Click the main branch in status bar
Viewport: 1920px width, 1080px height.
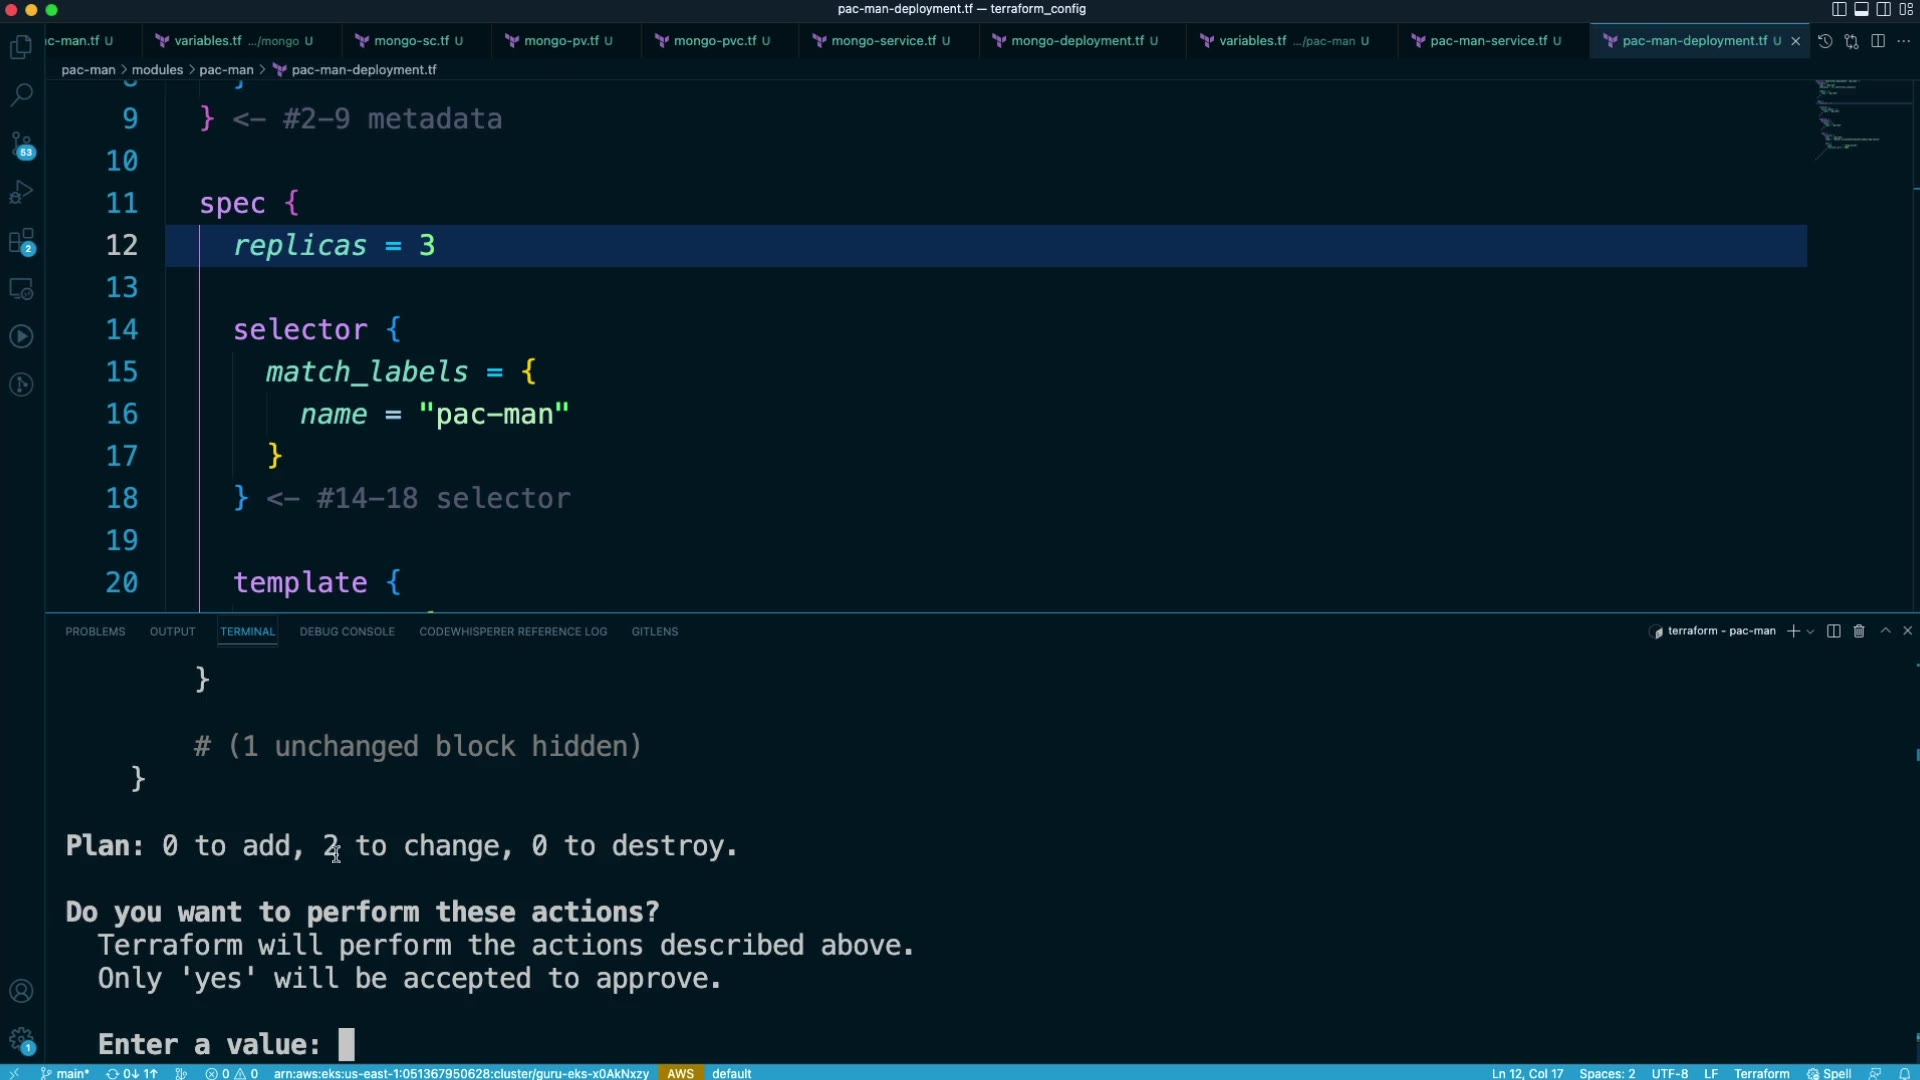click(x=65, y=1073)
